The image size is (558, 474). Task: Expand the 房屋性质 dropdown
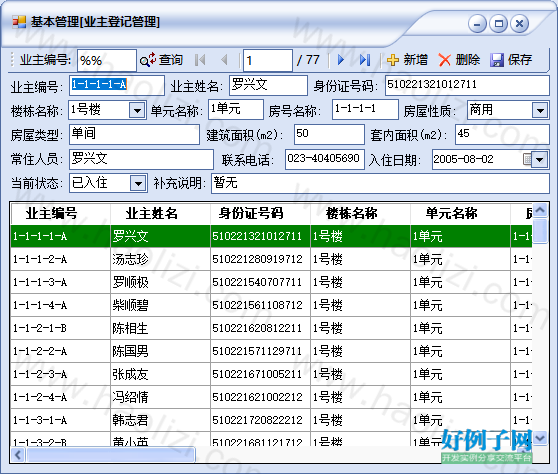tap(540, 110)
